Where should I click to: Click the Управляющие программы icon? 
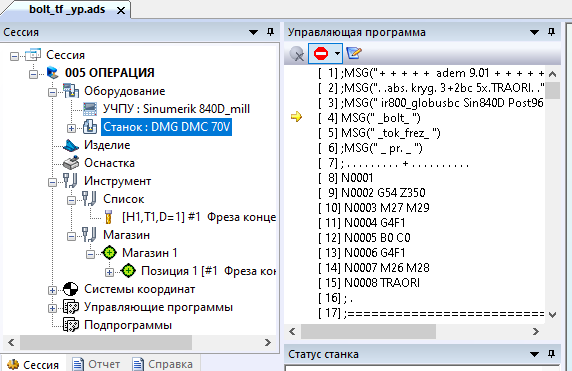coord(71,307)
